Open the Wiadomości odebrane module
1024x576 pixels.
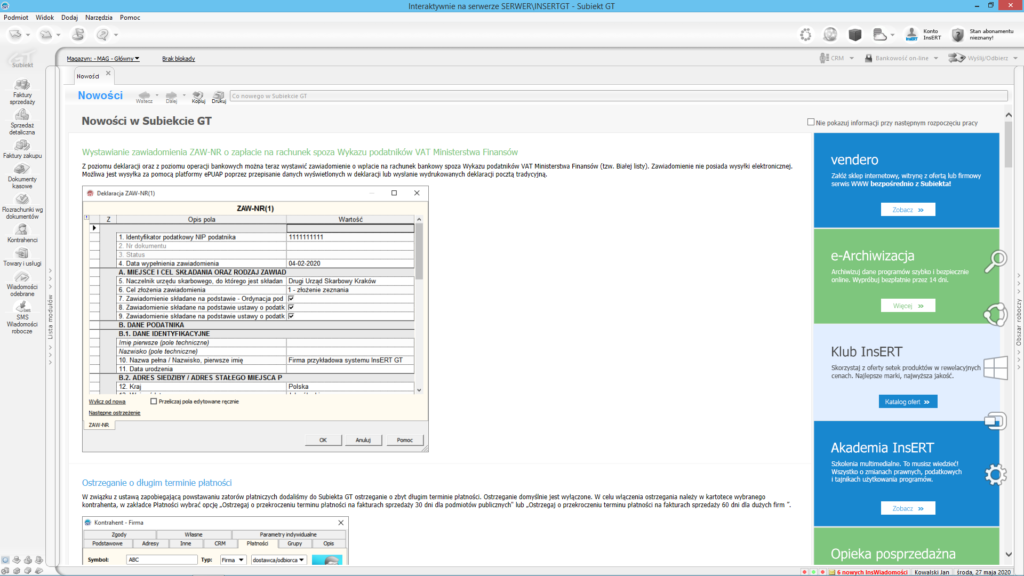pyautogui.click(x=22, y=284)
